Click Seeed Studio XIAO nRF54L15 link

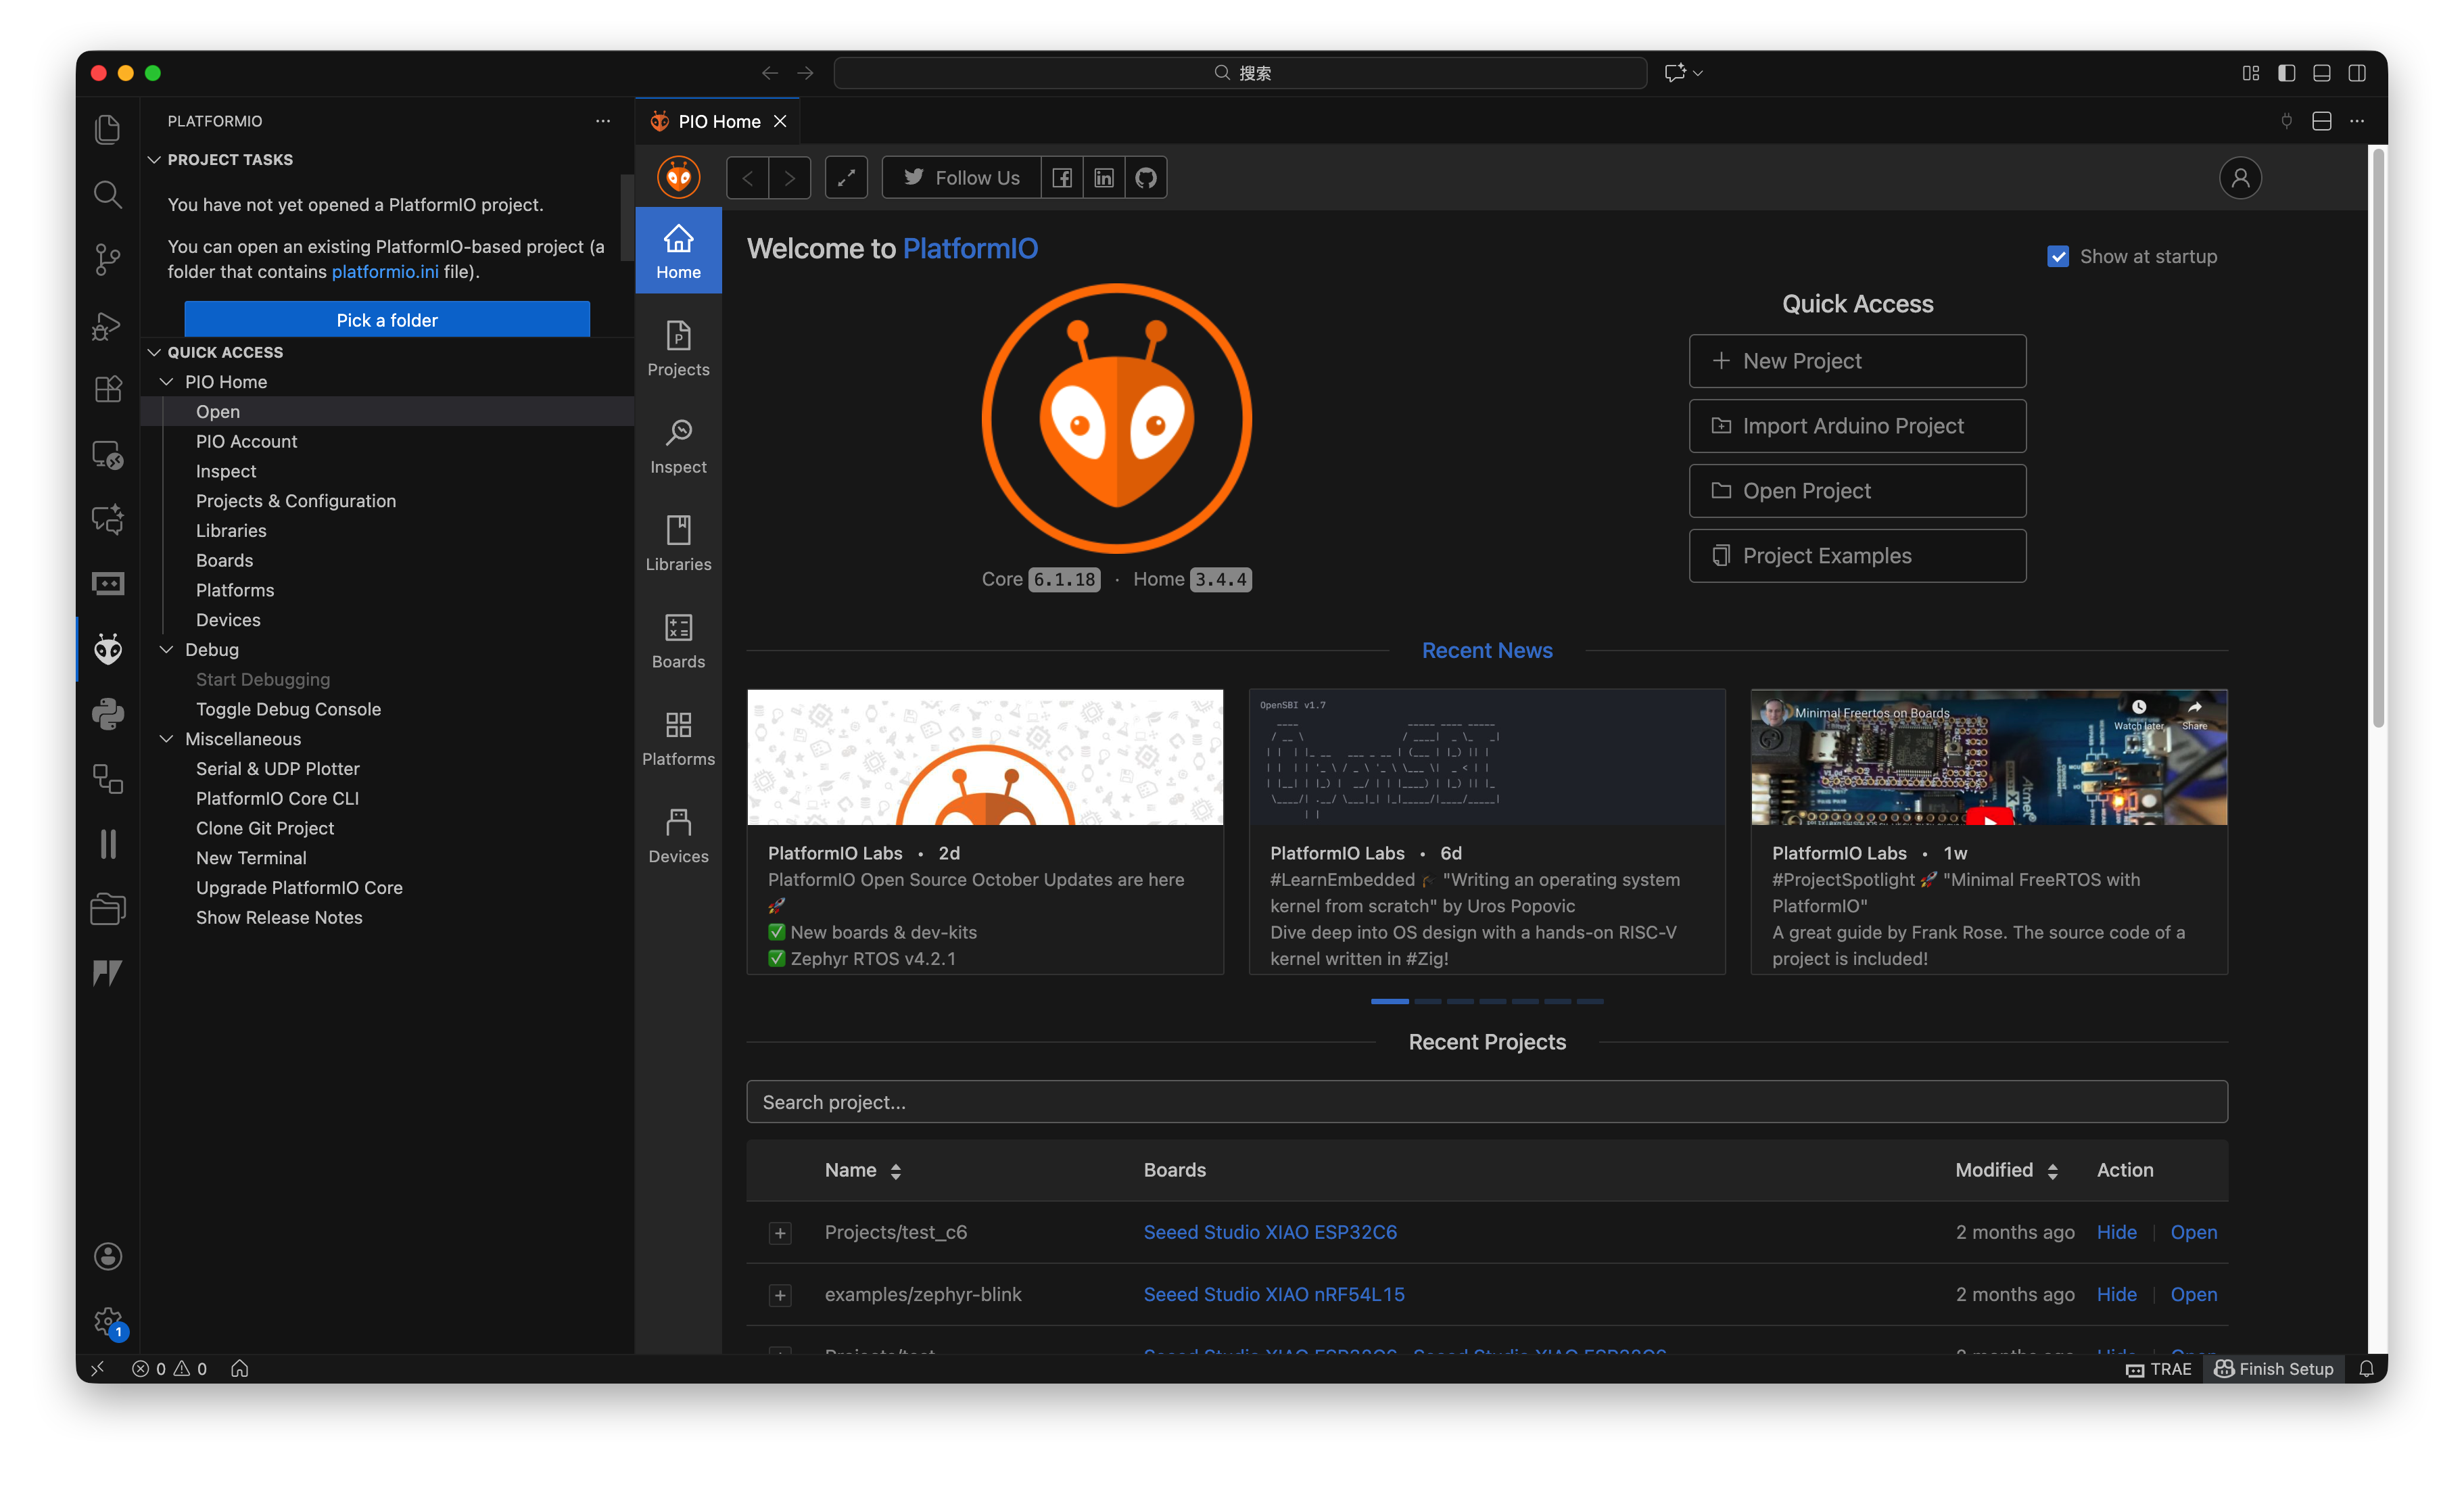[x=1273, y=1294]
